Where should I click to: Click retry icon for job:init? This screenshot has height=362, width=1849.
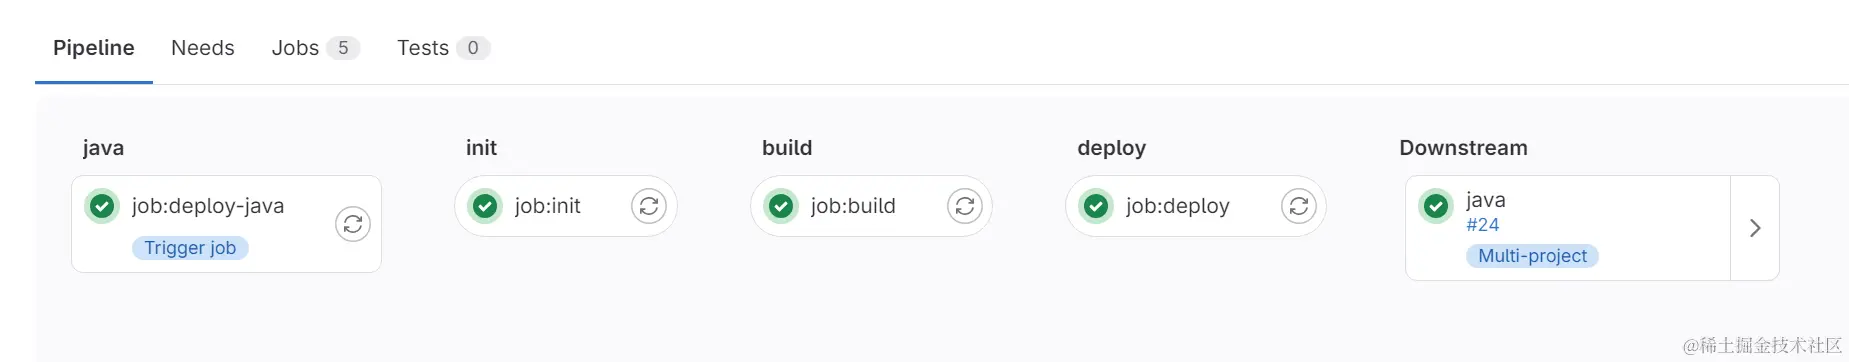(649, 206)
